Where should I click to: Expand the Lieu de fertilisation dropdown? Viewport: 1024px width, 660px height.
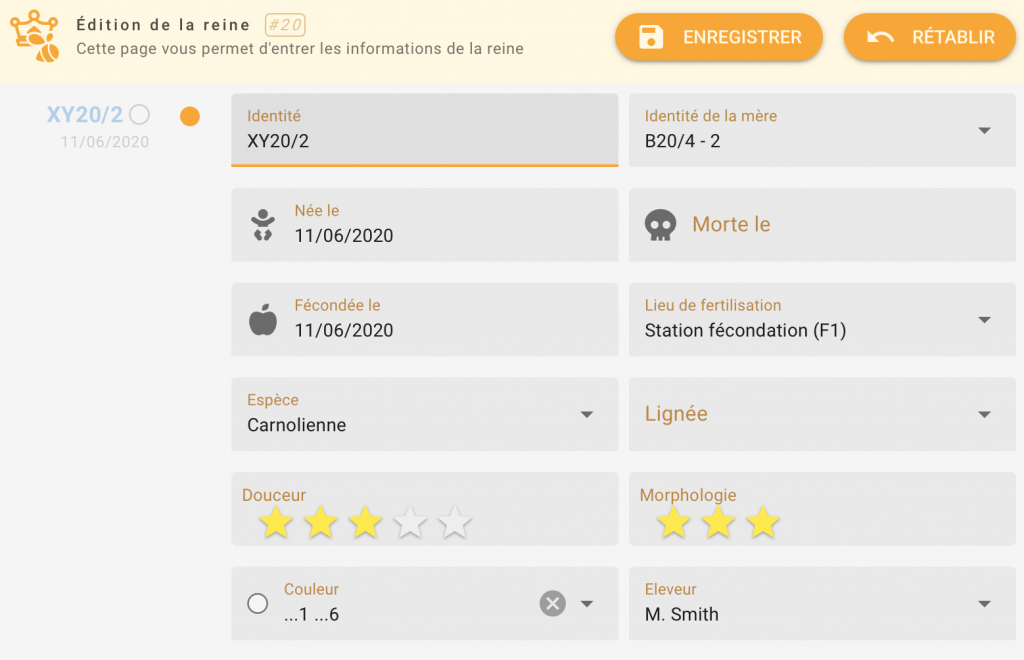pyautogui.click(x=984, y=320)
